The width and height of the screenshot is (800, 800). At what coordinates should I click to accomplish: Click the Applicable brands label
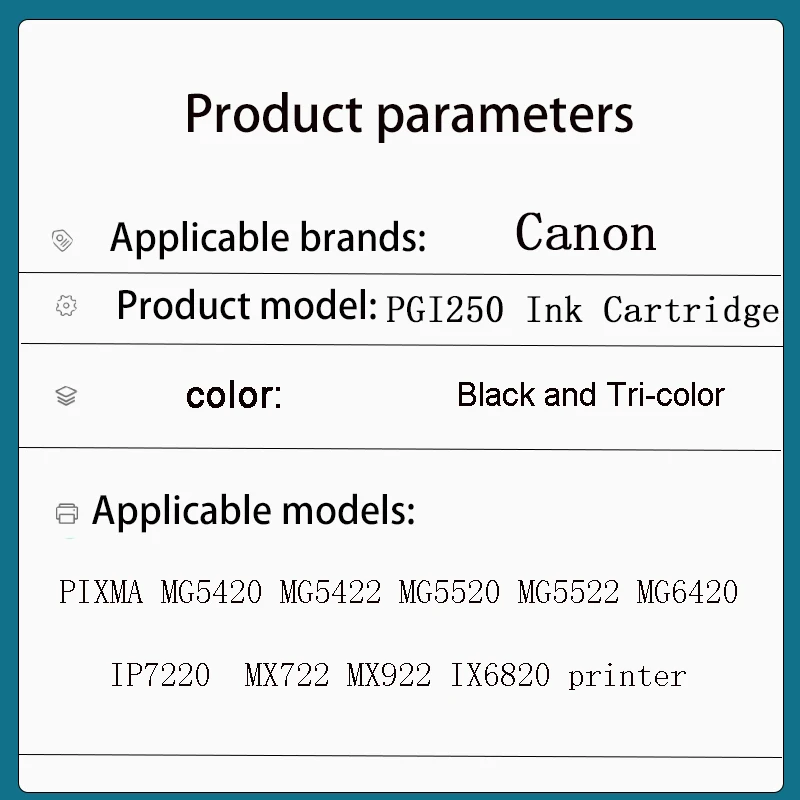pos(268,238)
